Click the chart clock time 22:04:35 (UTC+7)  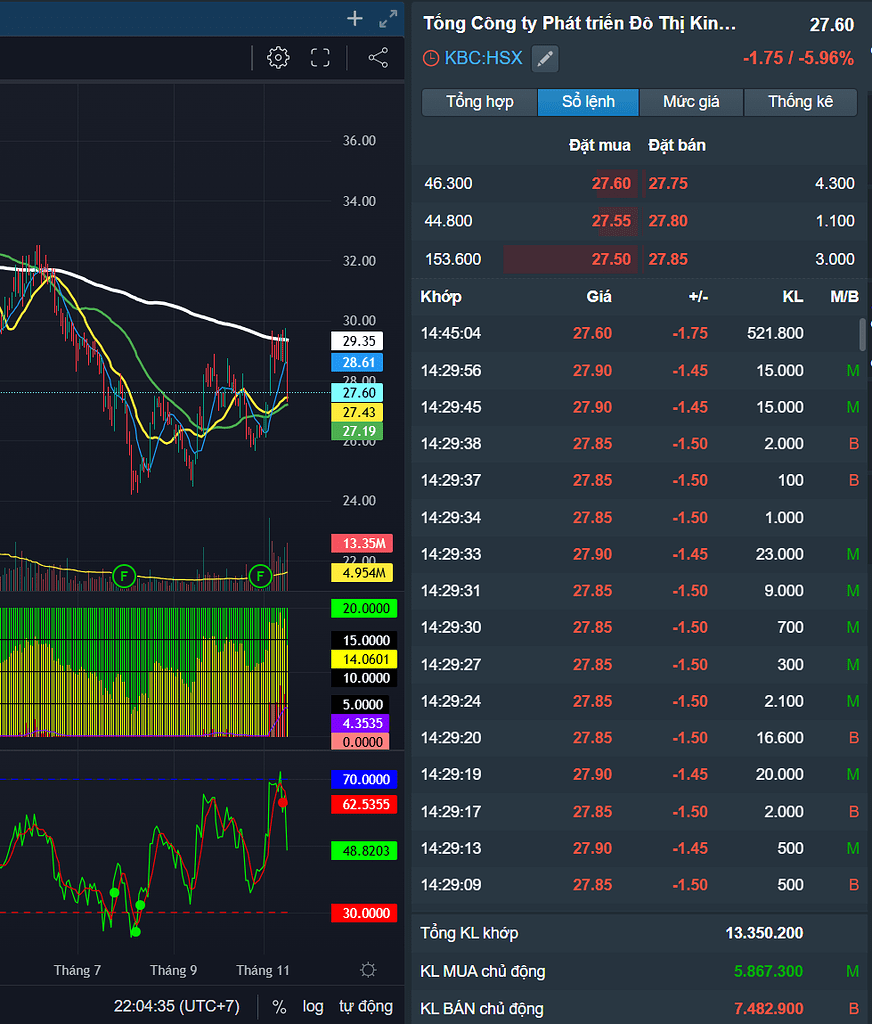click(176, 1006)
